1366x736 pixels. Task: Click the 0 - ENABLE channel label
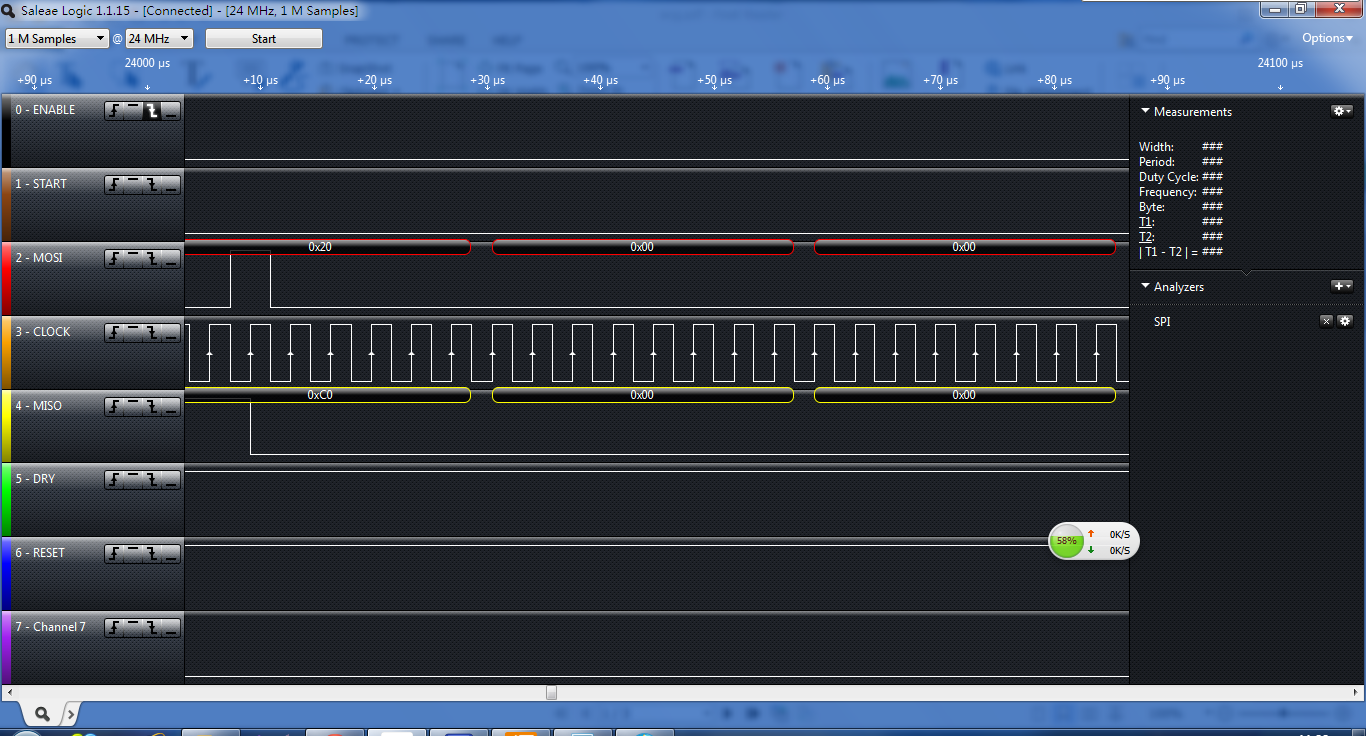45,110
